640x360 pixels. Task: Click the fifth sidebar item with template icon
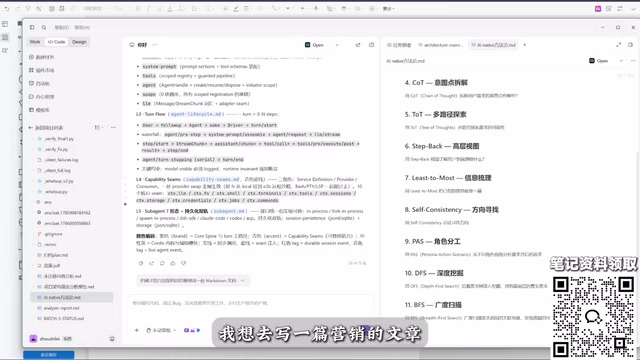click(40, 110)
